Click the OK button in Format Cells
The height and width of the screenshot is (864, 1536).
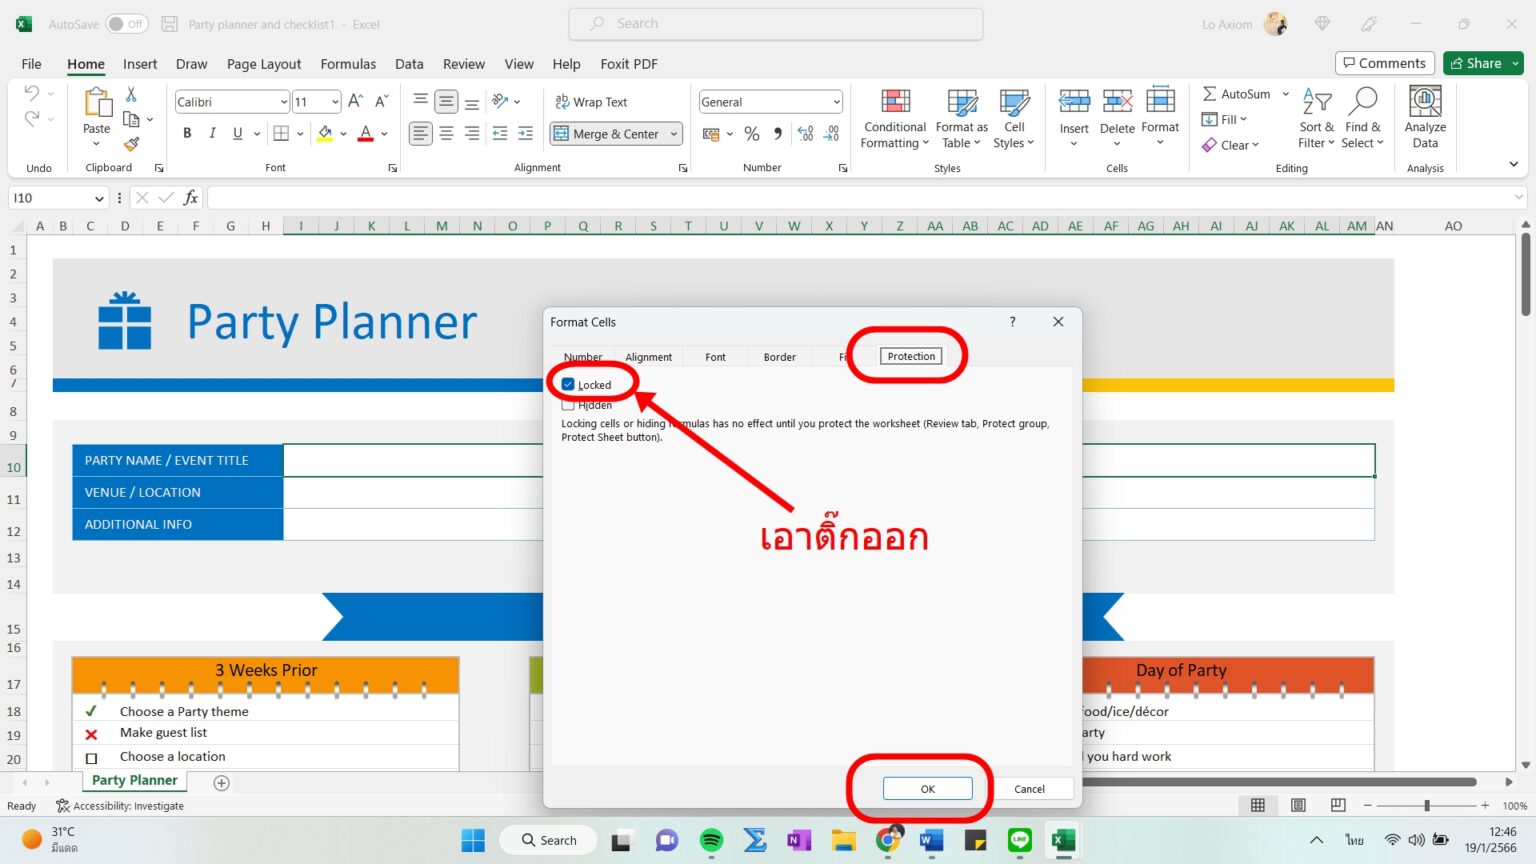[926, 788]
